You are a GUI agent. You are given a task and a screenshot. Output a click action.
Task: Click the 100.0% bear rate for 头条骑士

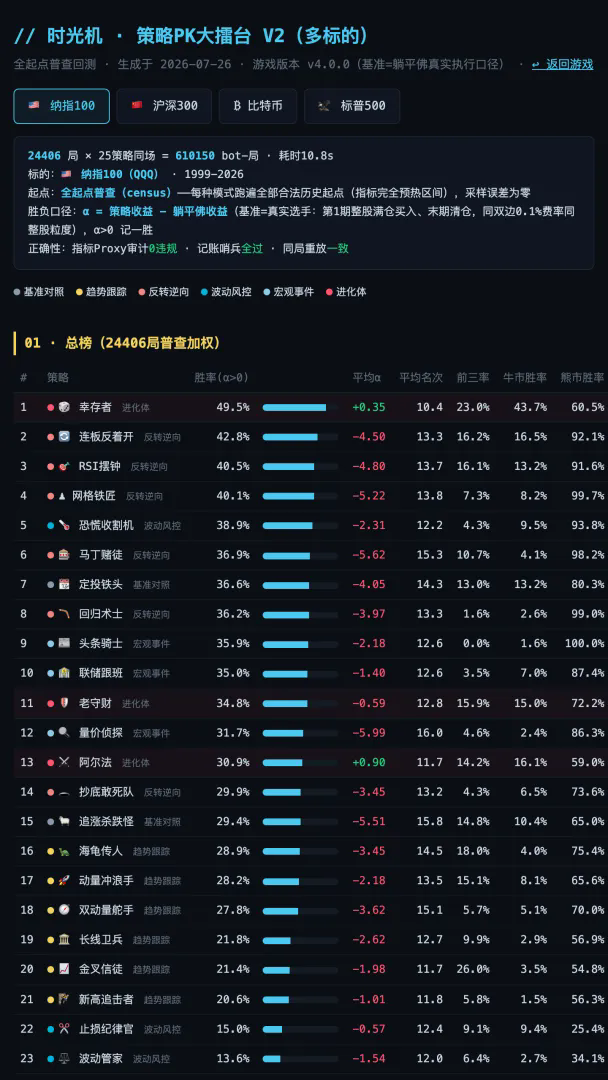pos(583,643)
